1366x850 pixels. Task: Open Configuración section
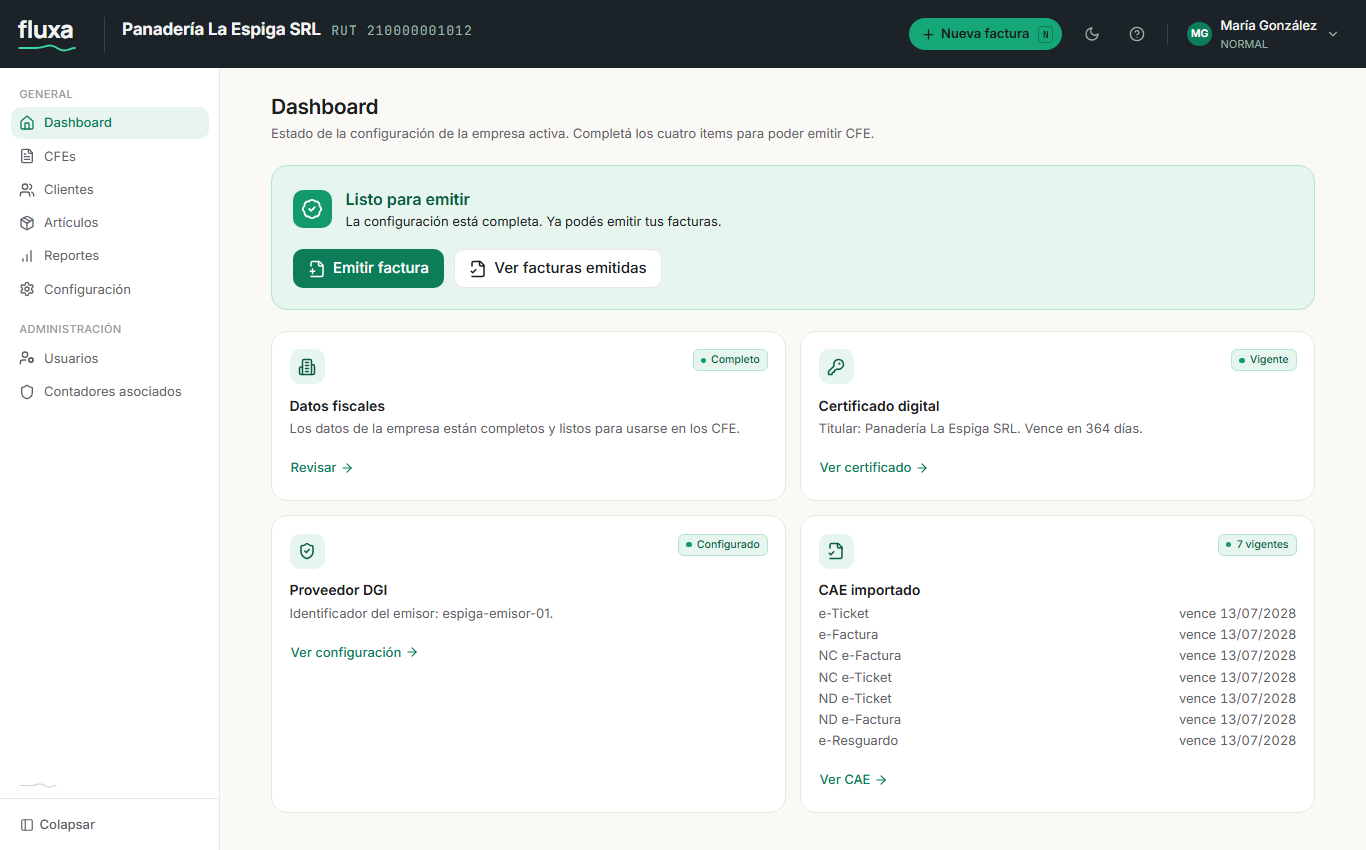[110, 289]
